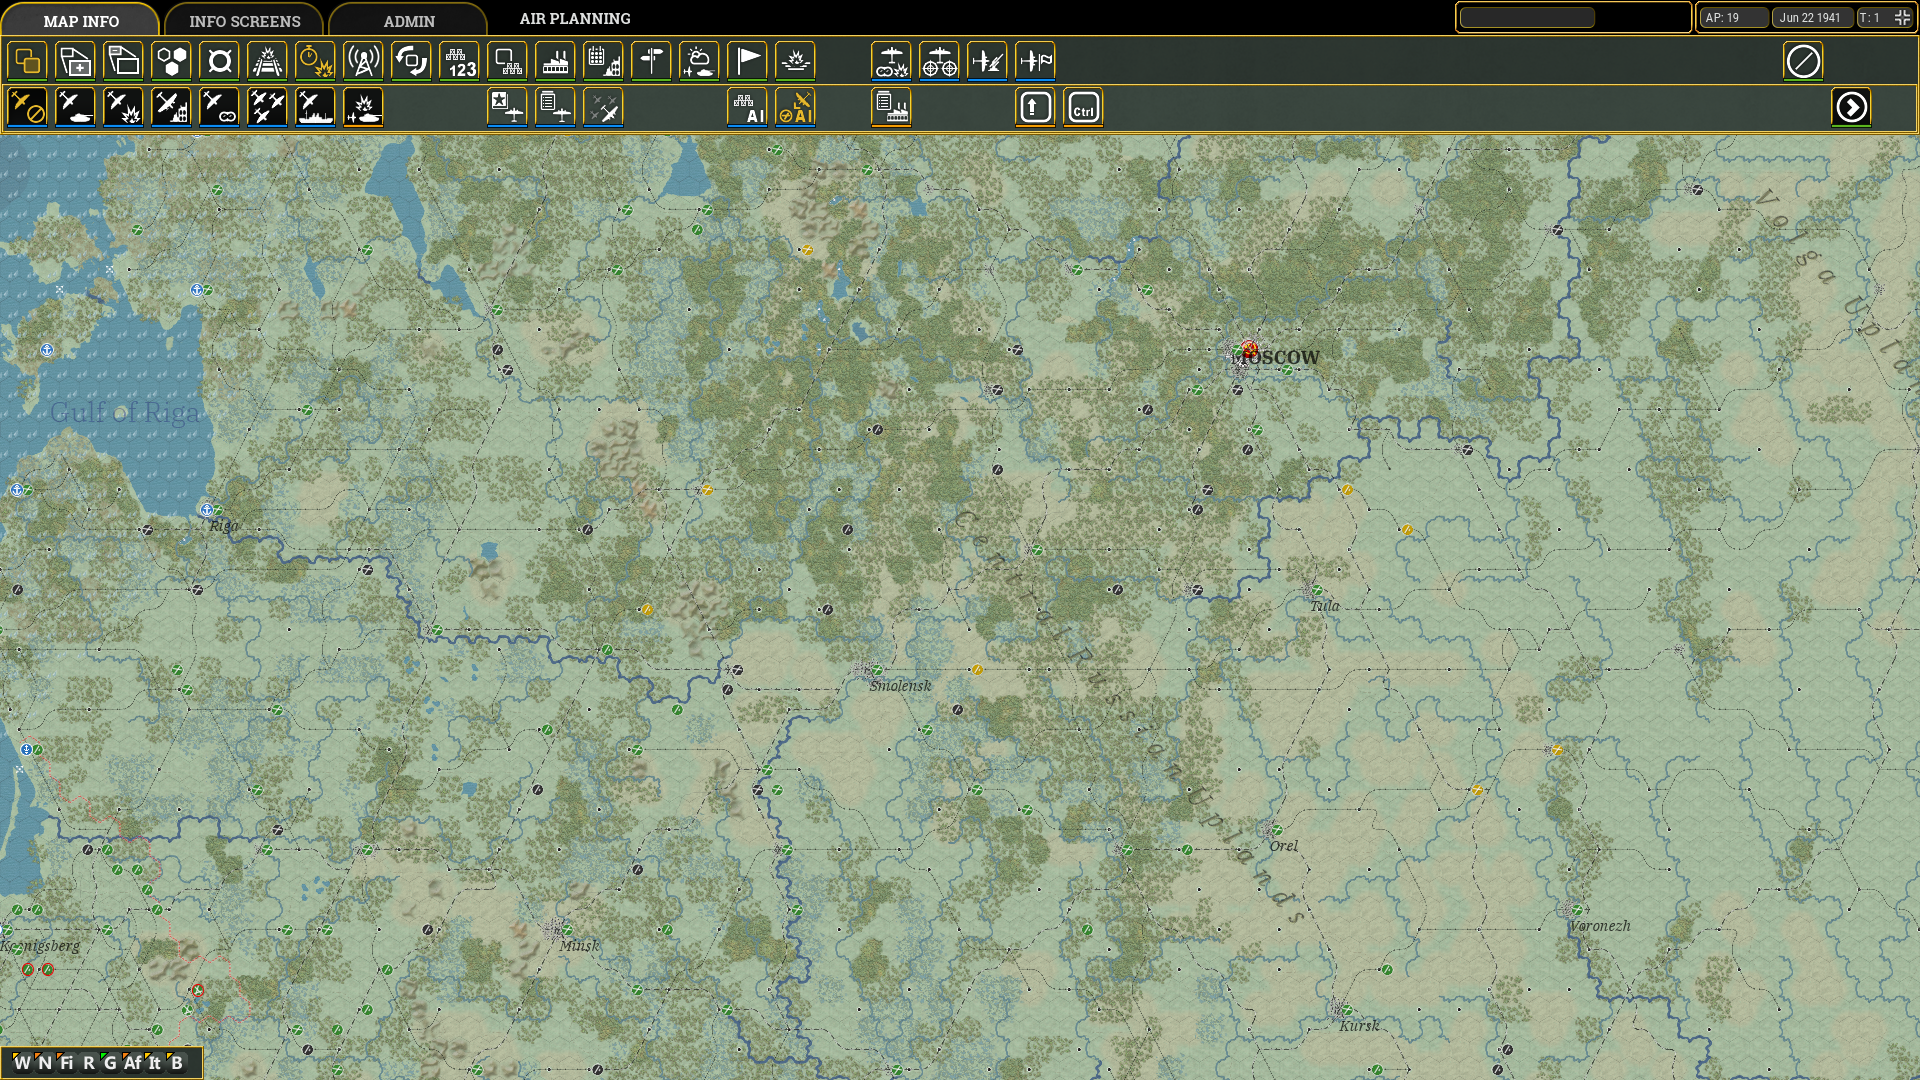Click the T: 1 turn indicator
1920x1080 pixels.
[x=1872, y=17]
